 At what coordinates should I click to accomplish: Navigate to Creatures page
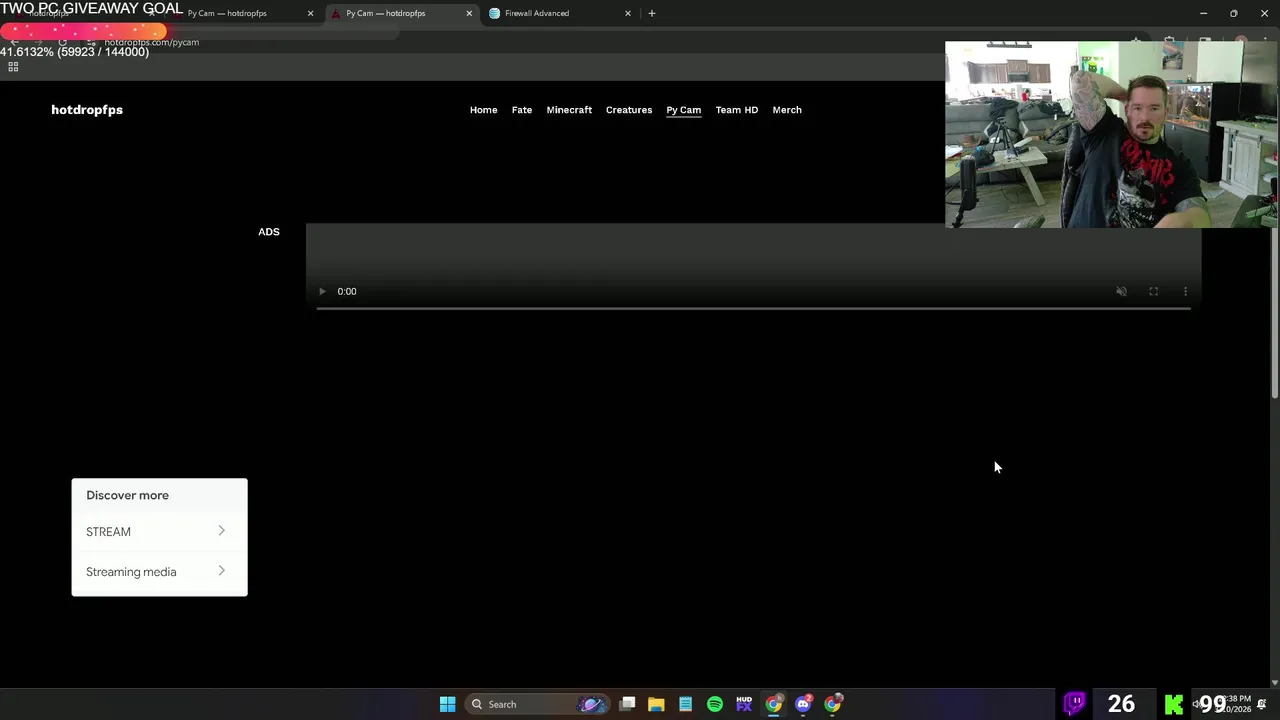[x=629, y=110]
